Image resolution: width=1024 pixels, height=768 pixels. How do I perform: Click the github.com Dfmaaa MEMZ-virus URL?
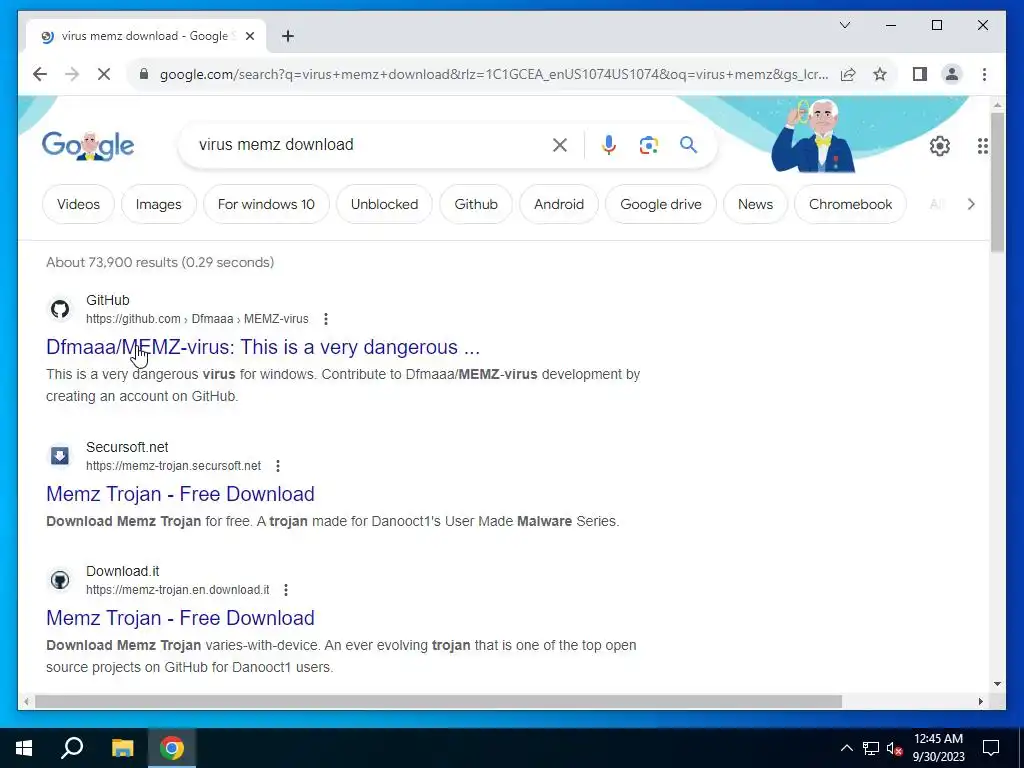coord(197,319)
